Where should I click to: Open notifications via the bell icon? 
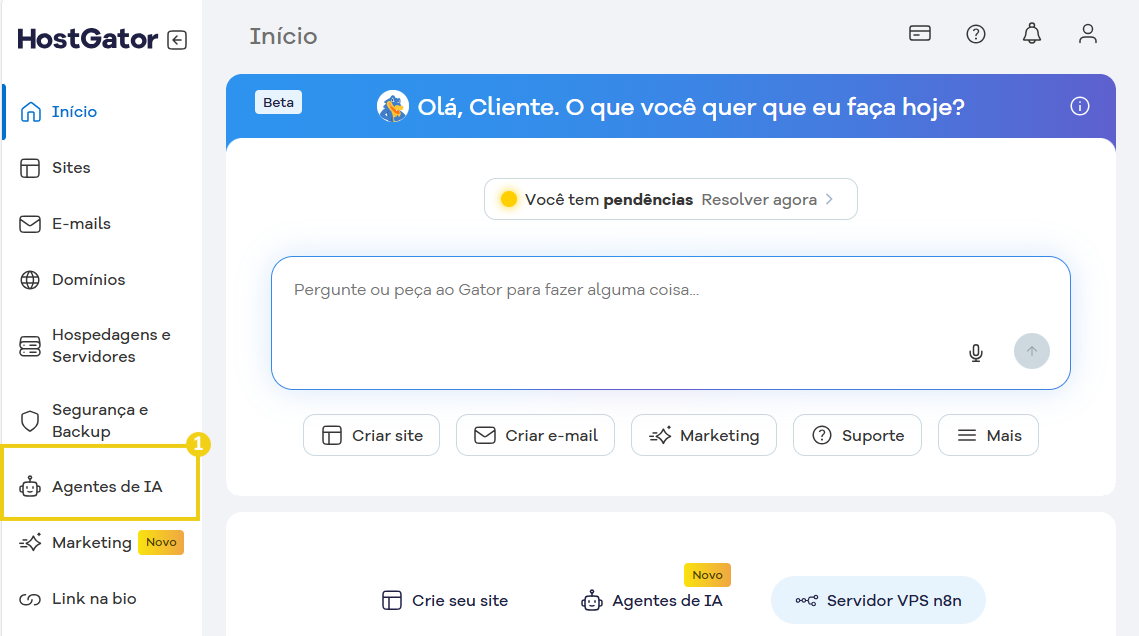(x=1031, y=33)
